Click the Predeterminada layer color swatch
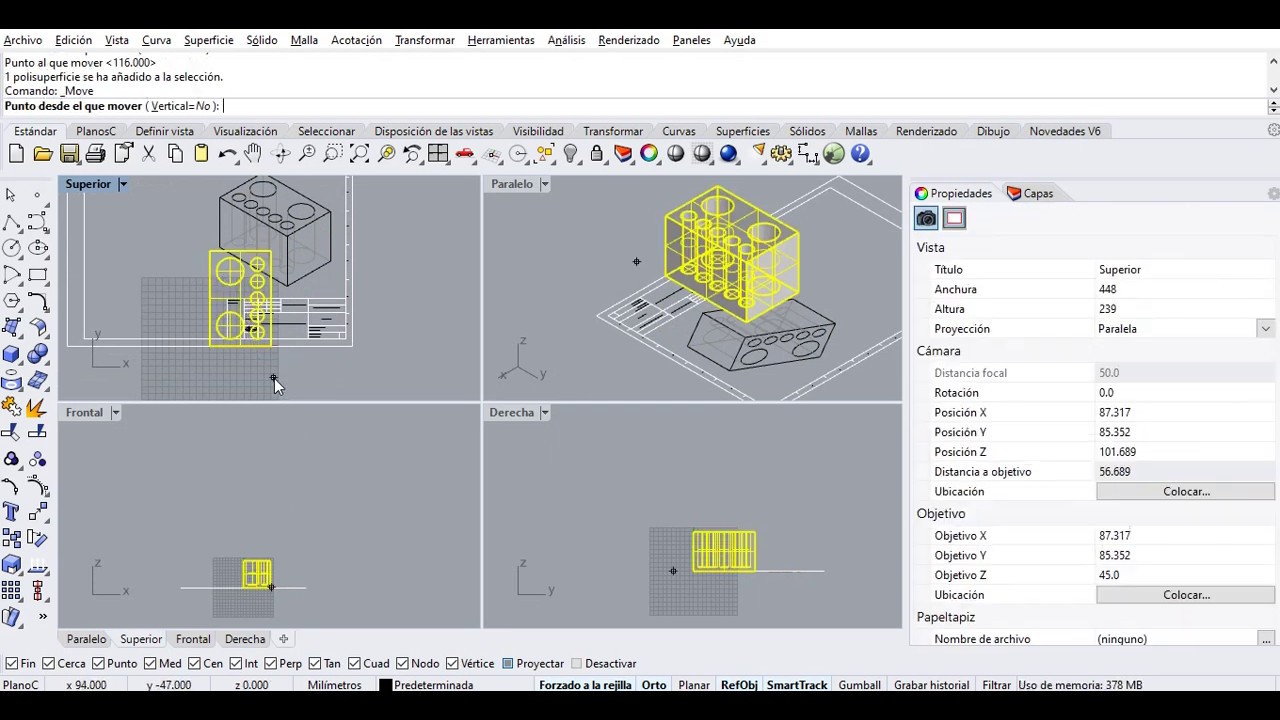This screenshot has width=1280, height=720. tap(385, 685)
